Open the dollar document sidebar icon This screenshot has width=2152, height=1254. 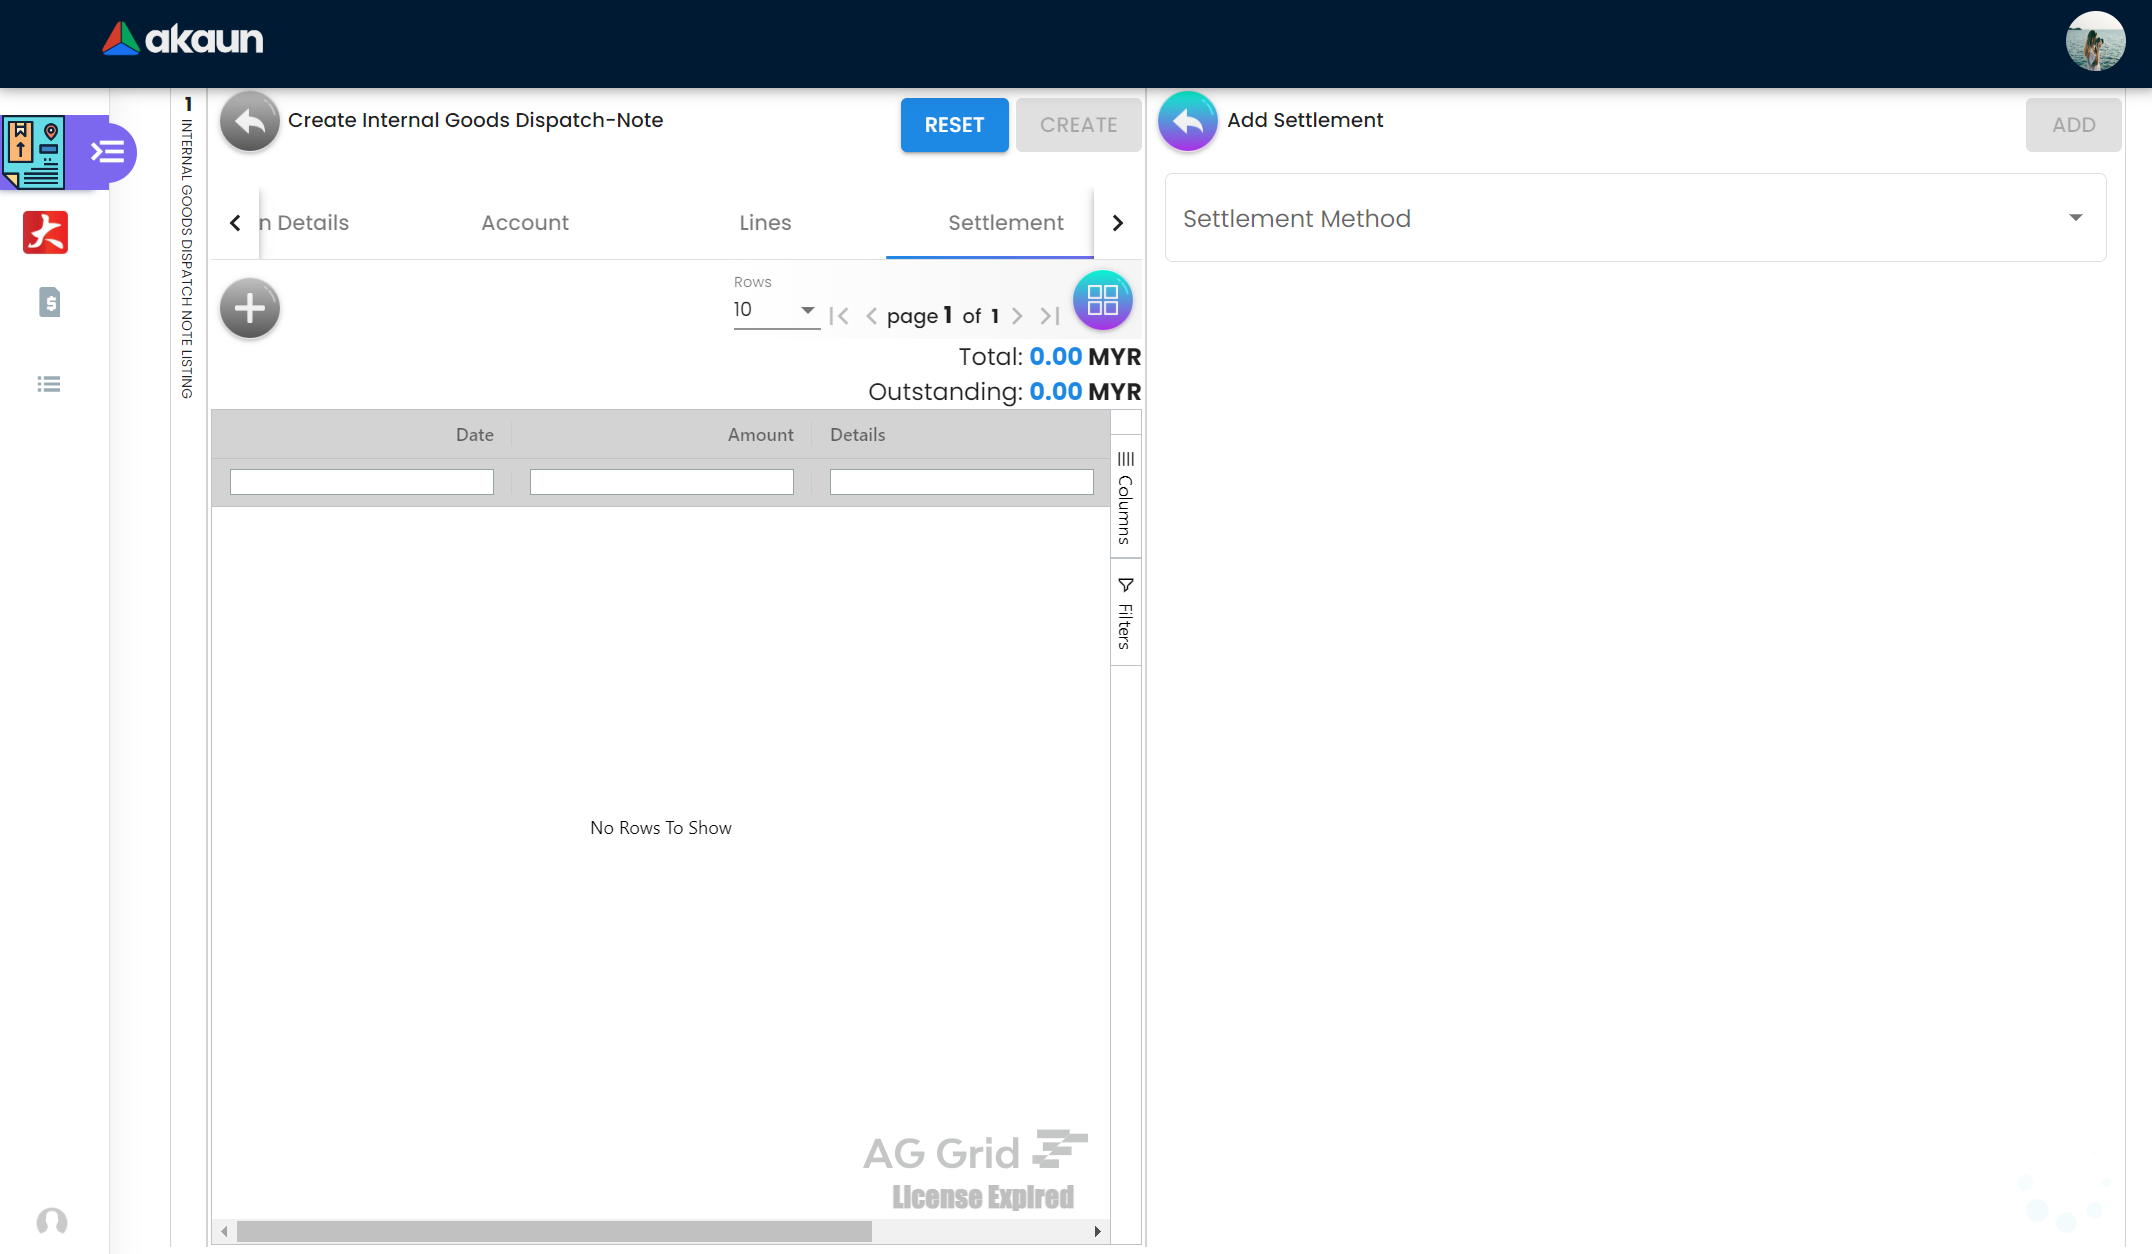coord(49,302)
